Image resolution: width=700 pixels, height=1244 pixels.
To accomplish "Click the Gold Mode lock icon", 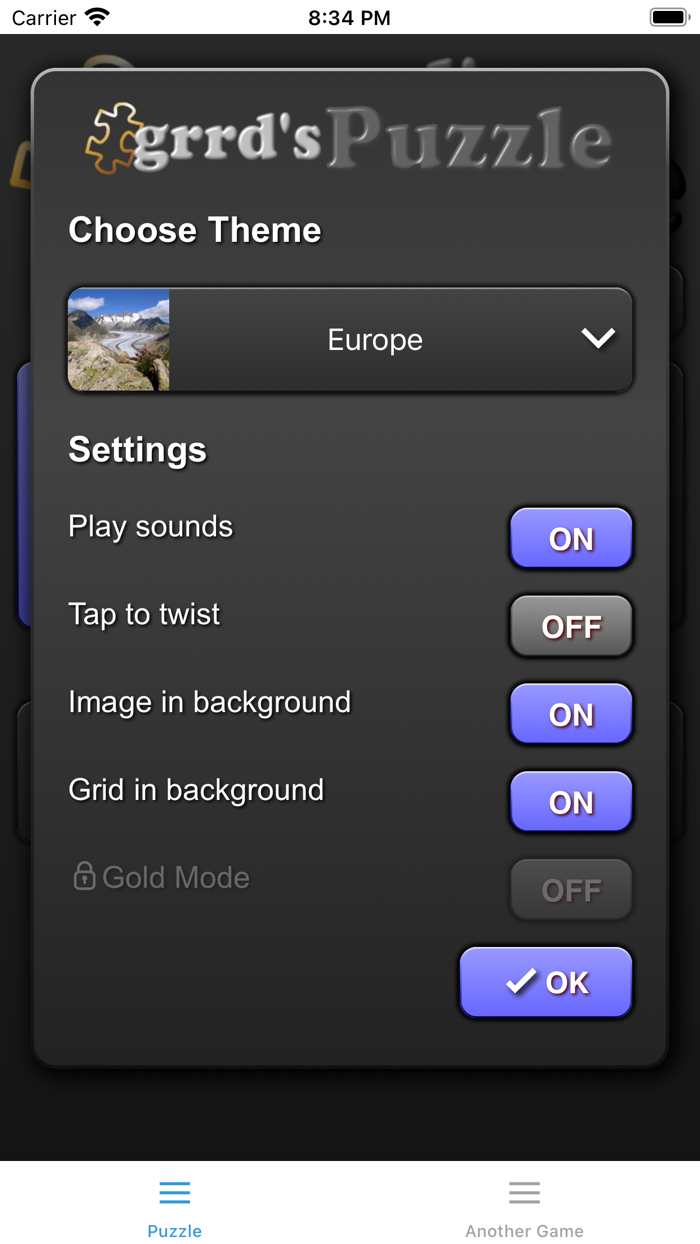I will coord(84,876).
